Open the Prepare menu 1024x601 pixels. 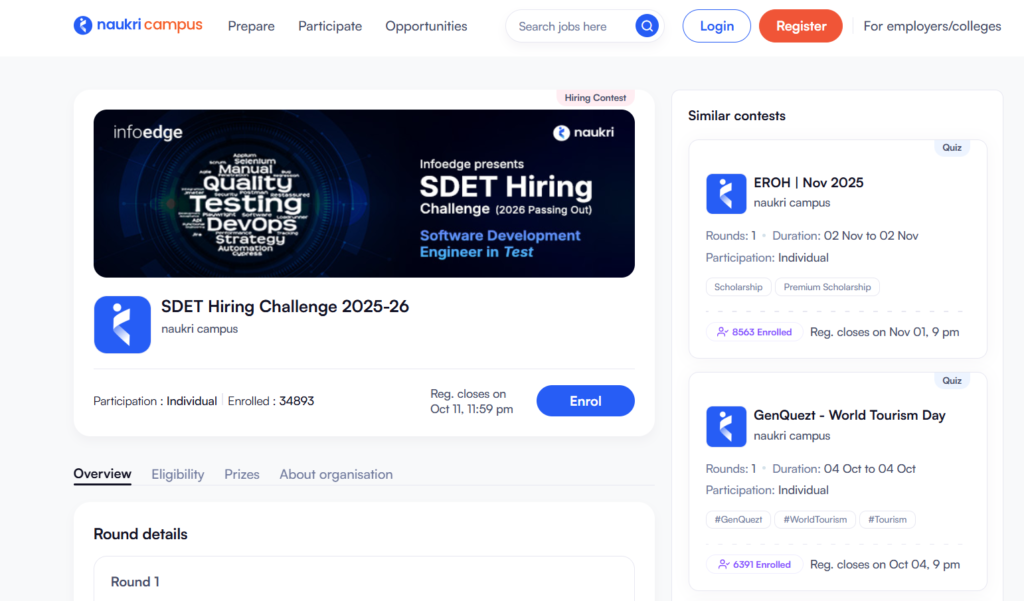[x=251, y=26]
